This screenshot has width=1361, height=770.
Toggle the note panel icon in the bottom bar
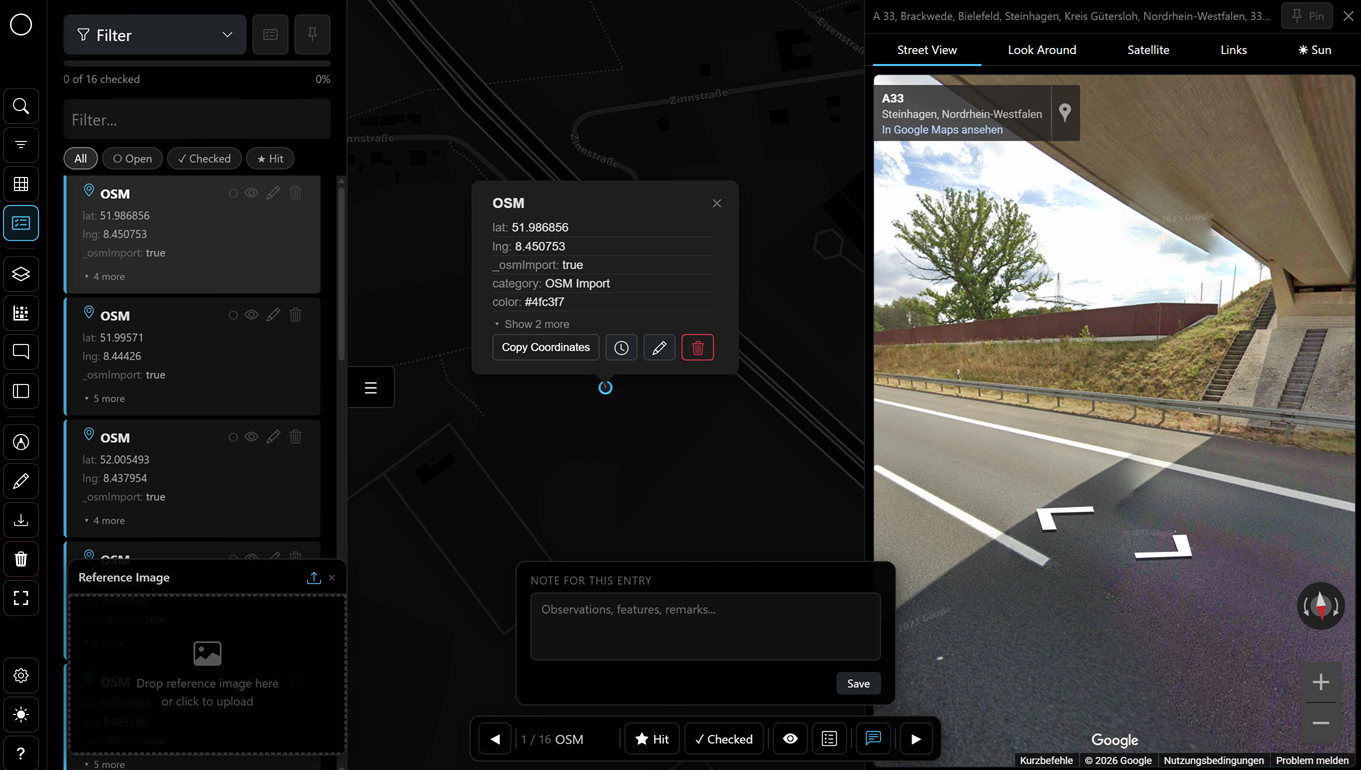pyautogui.click(x=873, y=739)
